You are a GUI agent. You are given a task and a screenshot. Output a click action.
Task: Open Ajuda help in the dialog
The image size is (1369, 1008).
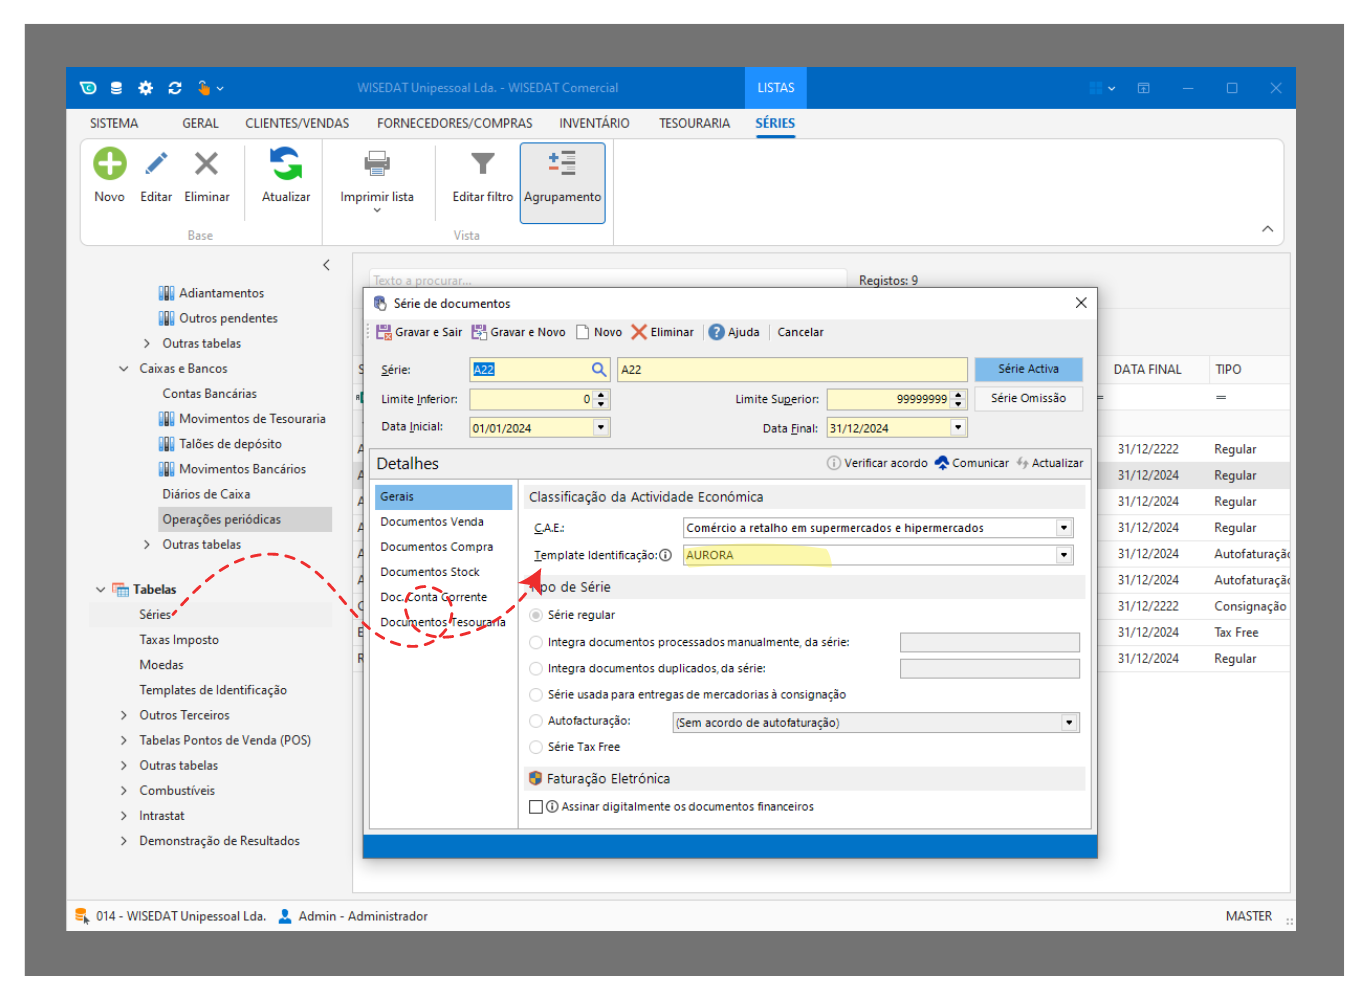point(734,332)
